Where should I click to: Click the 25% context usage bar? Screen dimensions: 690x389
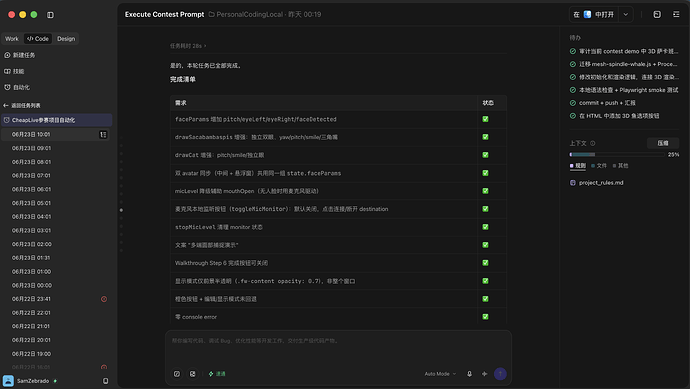(x=617, y=154)
